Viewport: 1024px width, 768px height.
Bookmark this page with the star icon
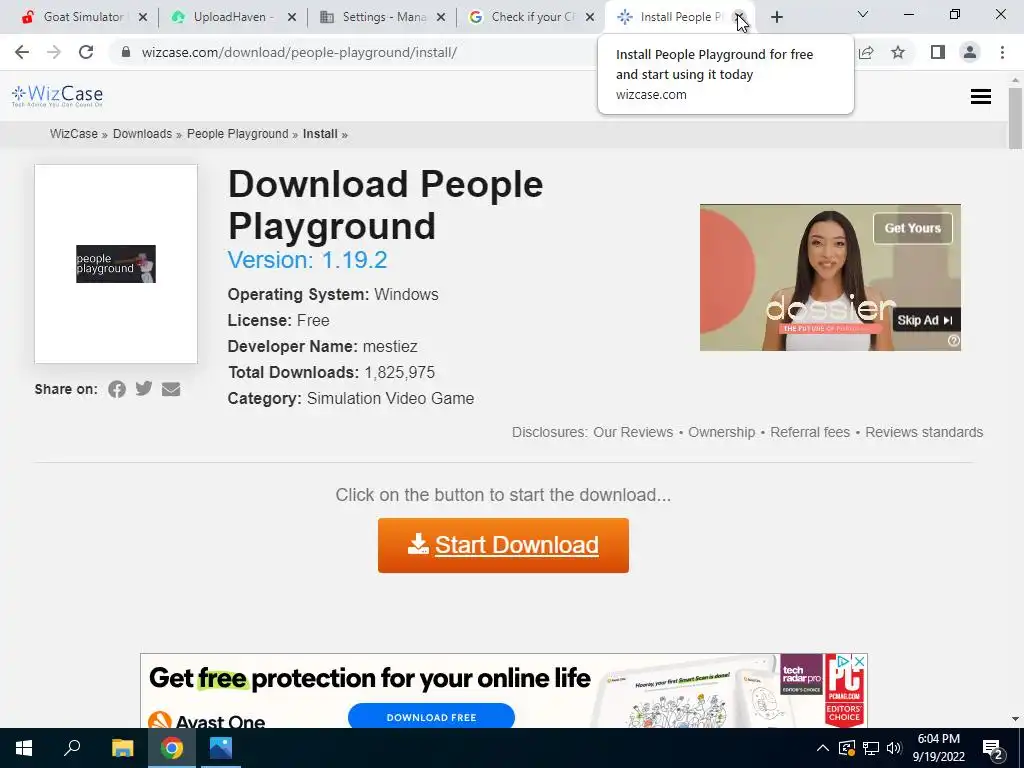[898, 52]
